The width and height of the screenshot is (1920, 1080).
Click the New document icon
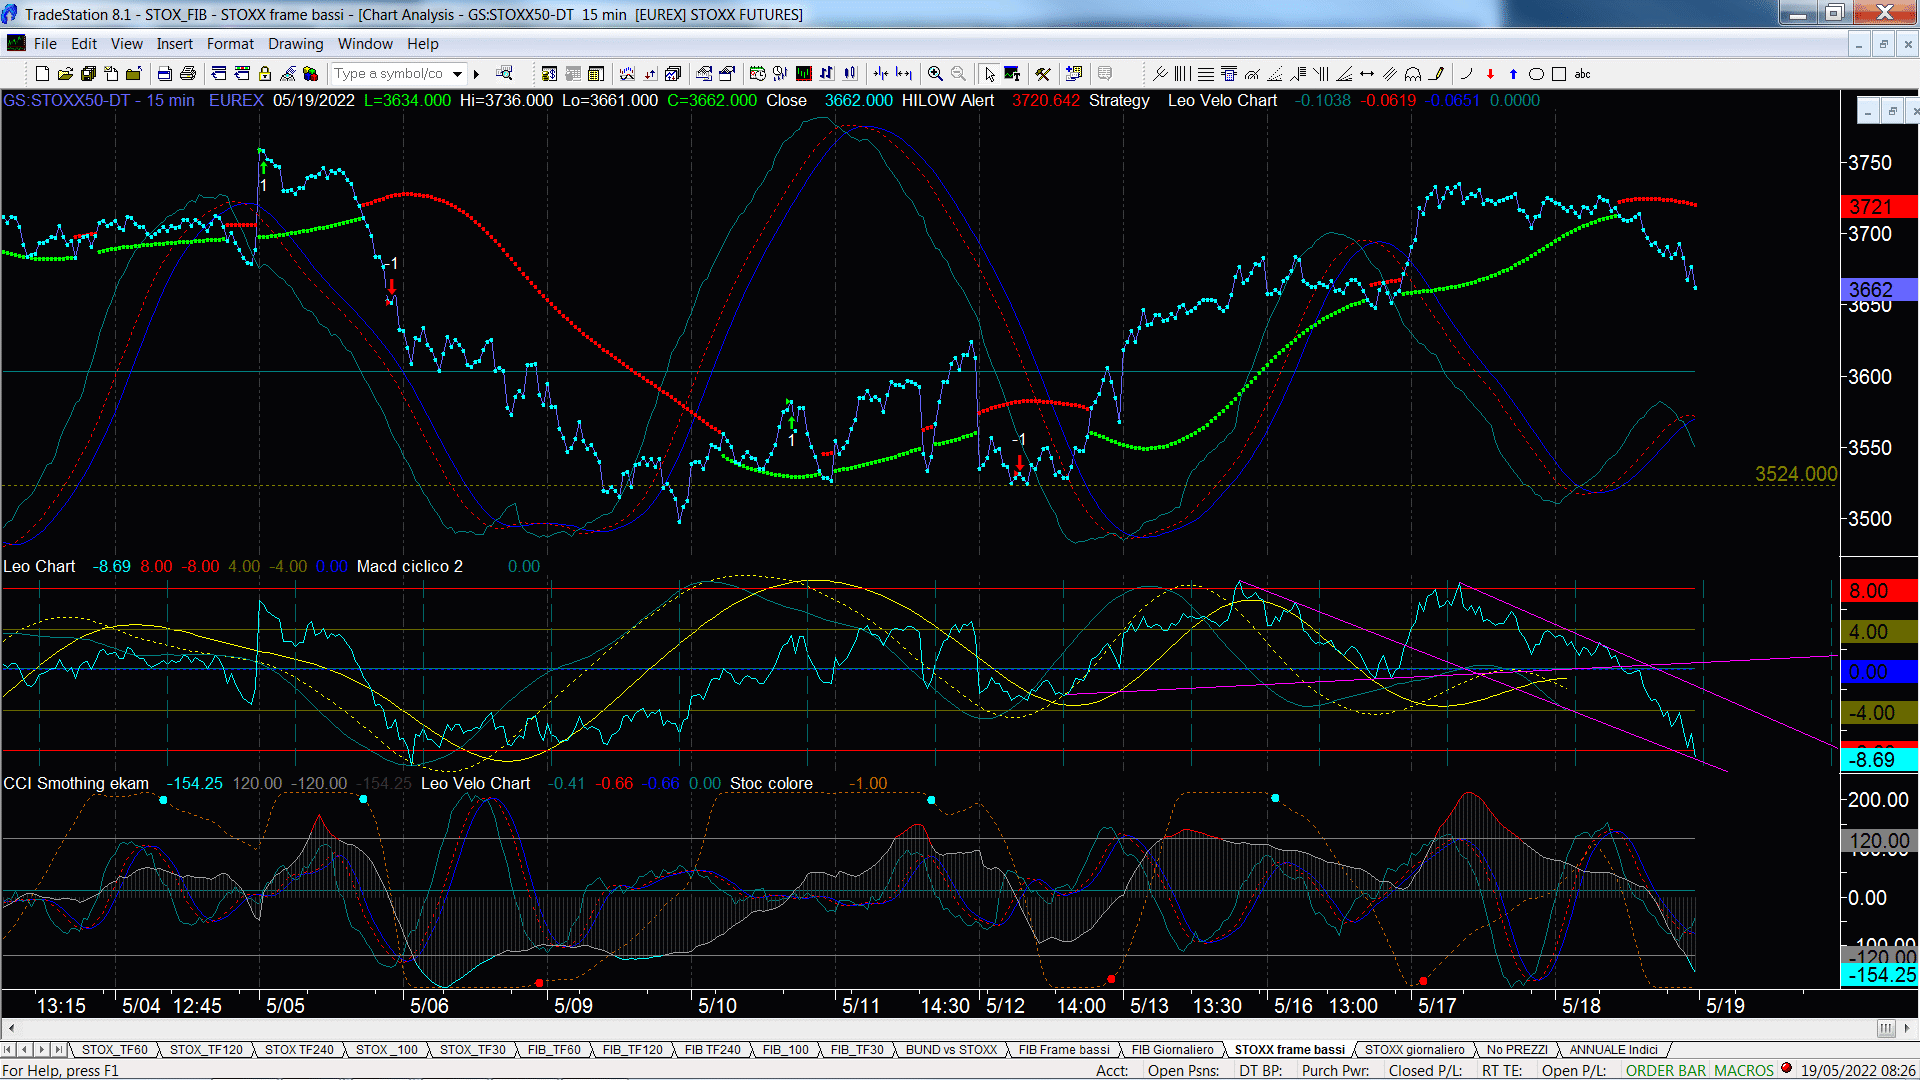click(42, 74)
